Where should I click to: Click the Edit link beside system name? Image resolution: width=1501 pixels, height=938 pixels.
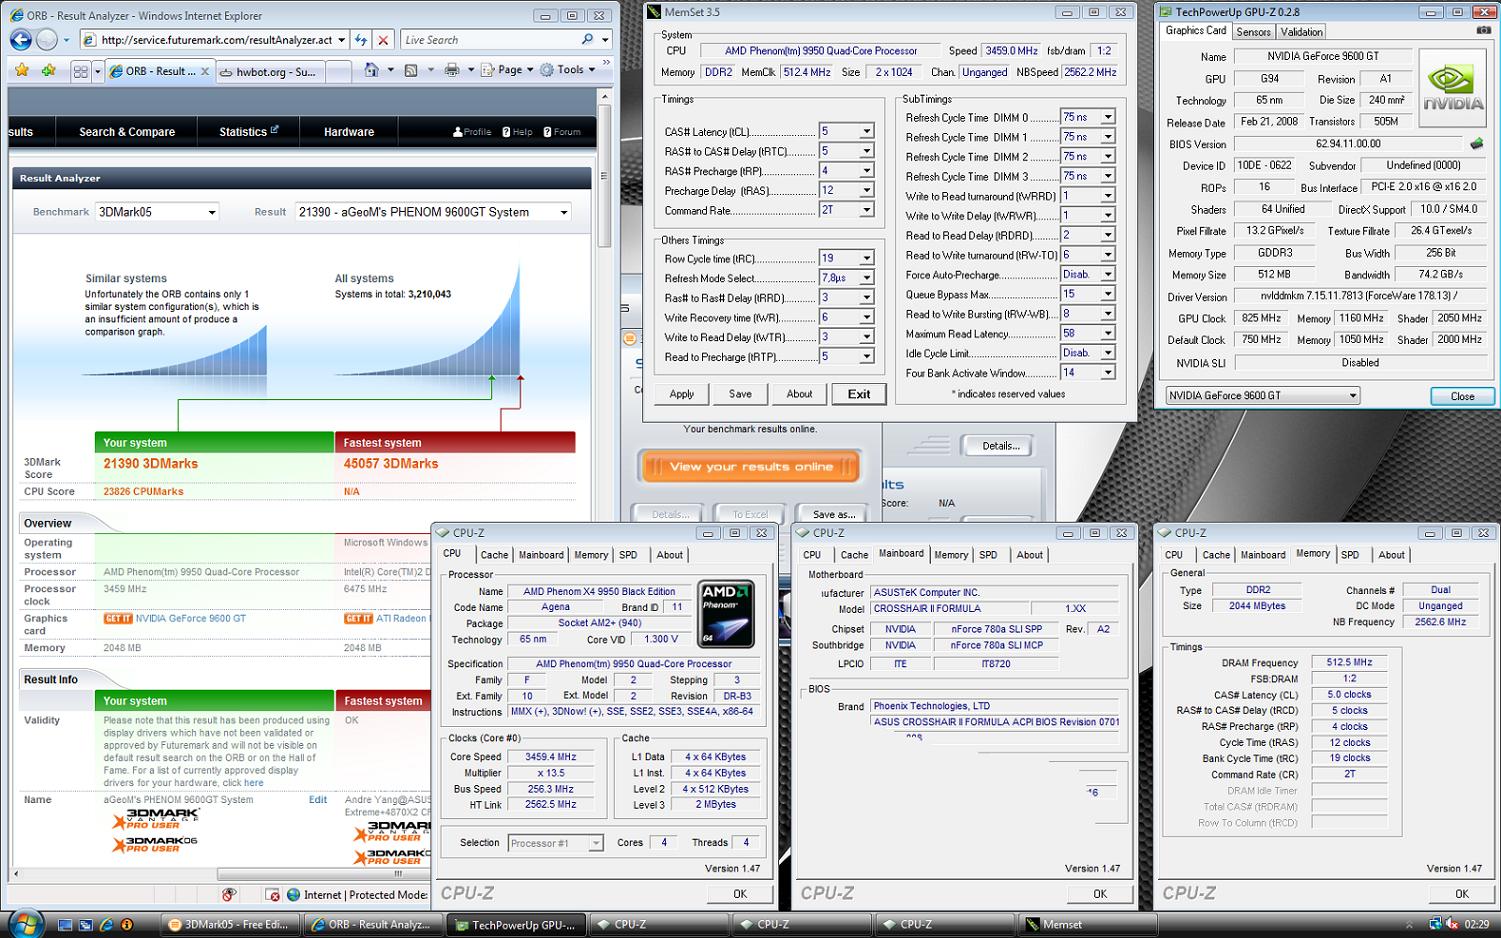pyautogui.click(x=318, y=800)
